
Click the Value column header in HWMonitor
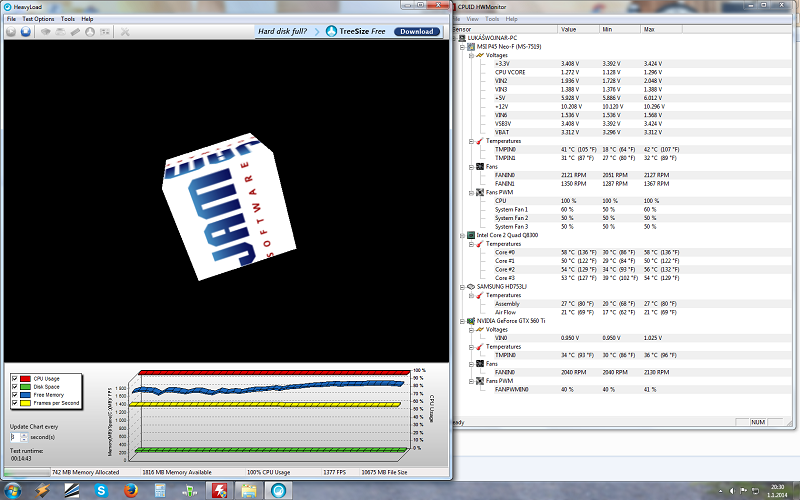pos(579,30)
